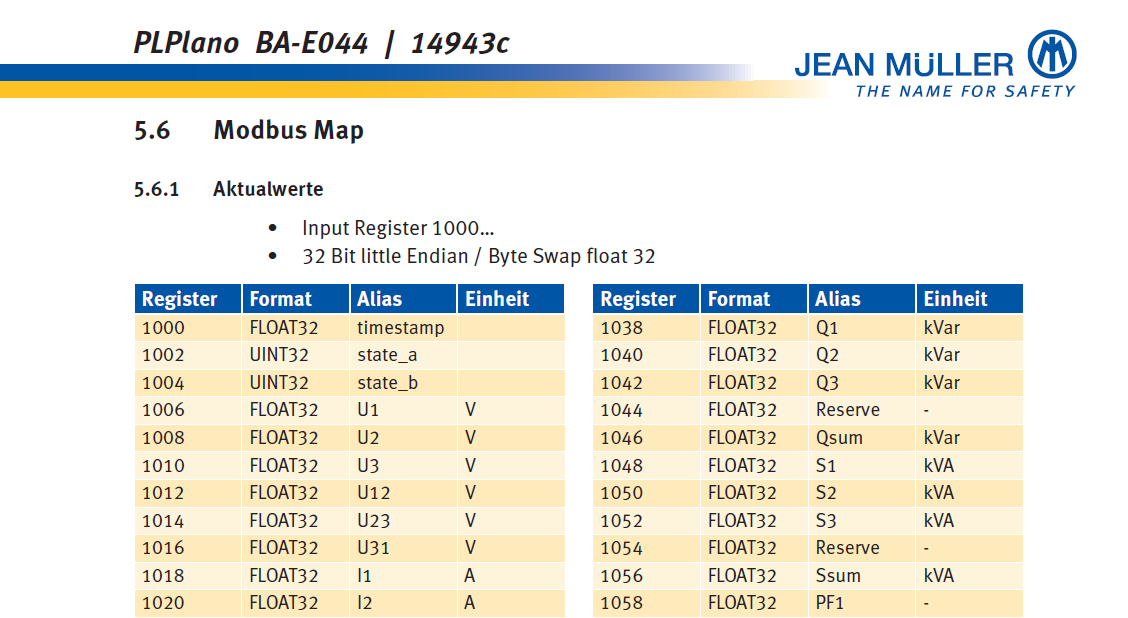Click the Alias header in left table

coord(380,299)
